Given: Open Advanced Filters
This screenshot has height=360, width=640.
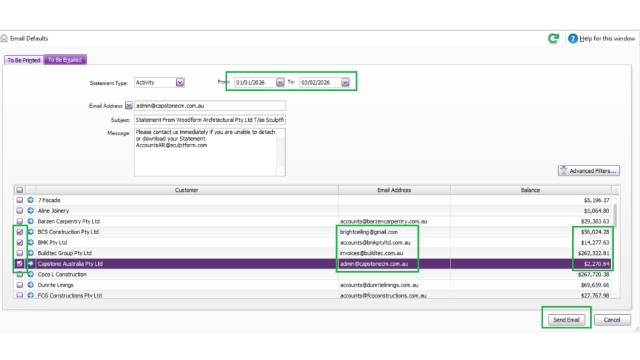Looking at the screenshot, I should [x=589, y=171].
